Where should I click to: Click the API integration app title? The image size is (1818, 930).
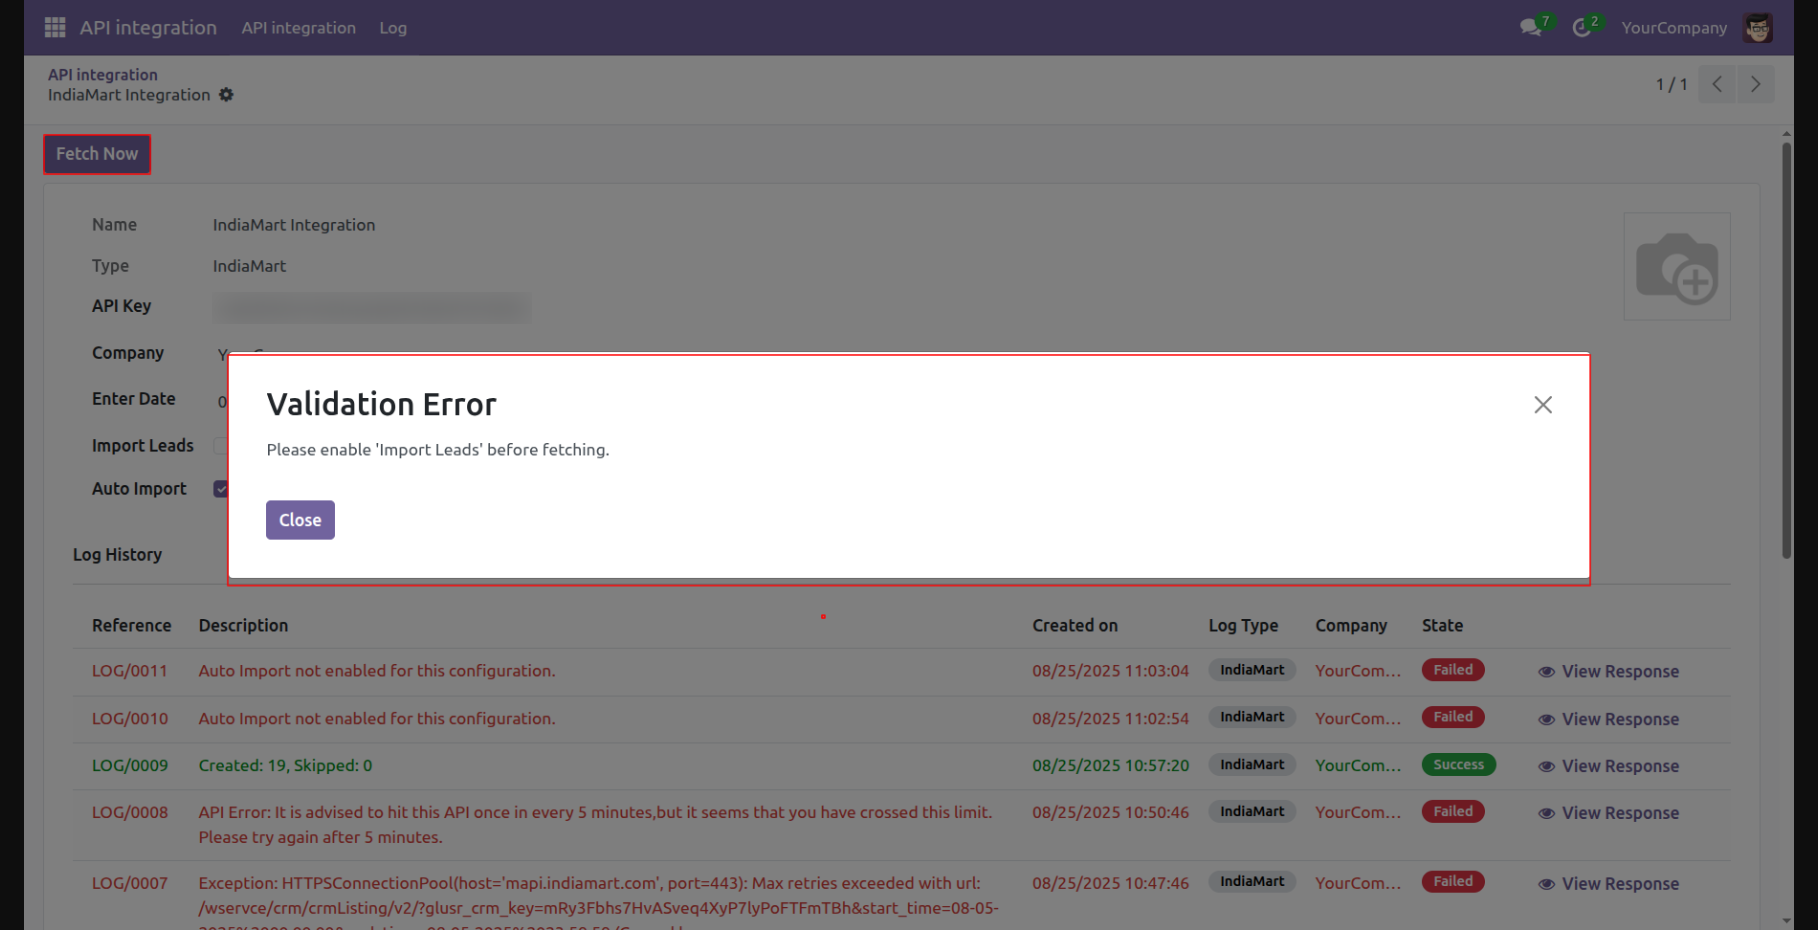coord(148,28)
